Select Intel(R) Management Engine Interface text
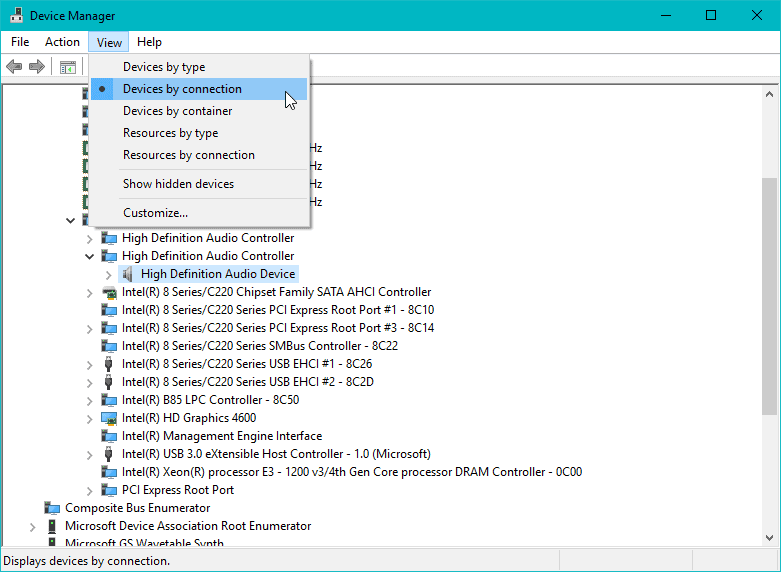 click(x=222, y=436)
